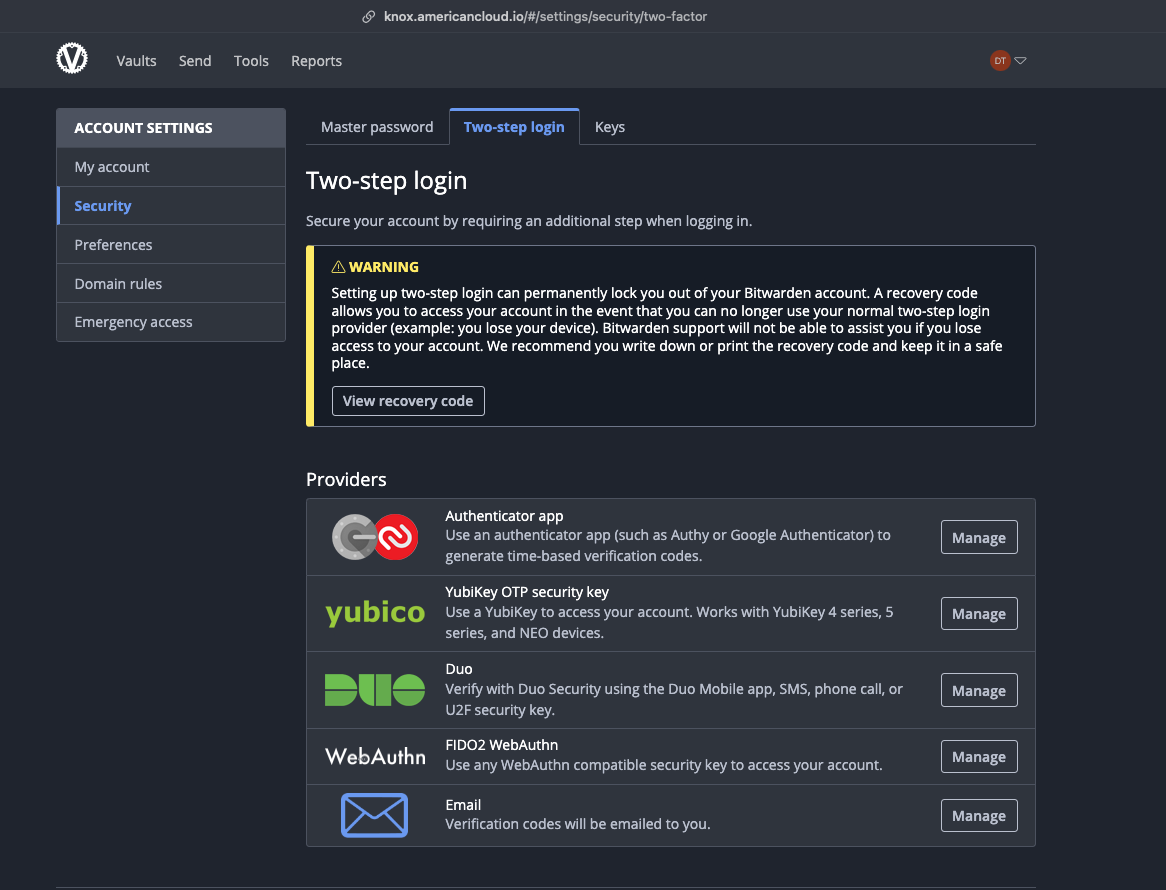Screen dimensions: 1166x890
Task: Manage the YubiKey OTP security key
Action: [978, 614]
